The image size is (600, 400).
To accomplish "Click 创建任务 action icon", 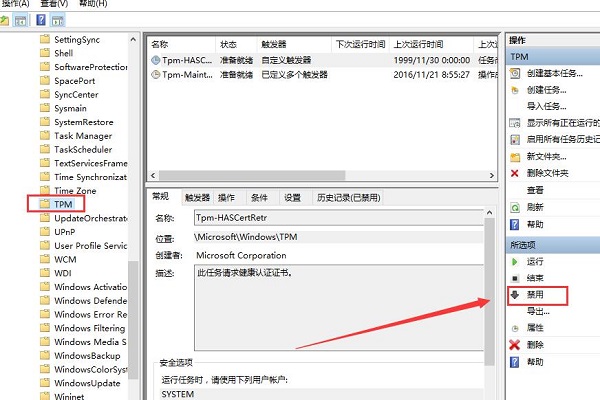I will coord(515,90).
